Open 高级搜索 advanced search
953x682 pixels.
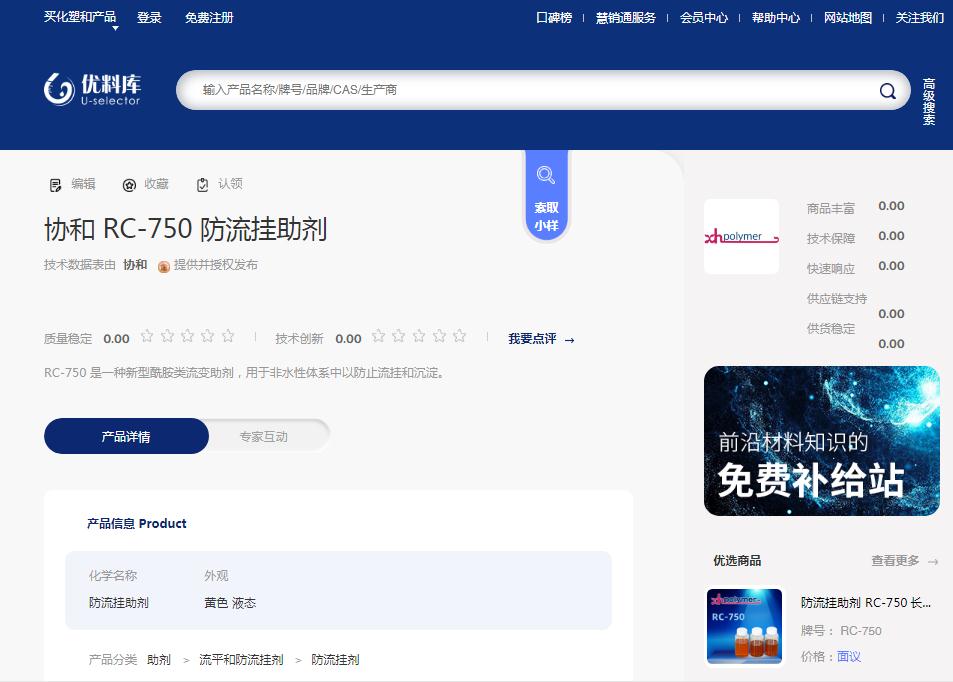tap(929, 102)
